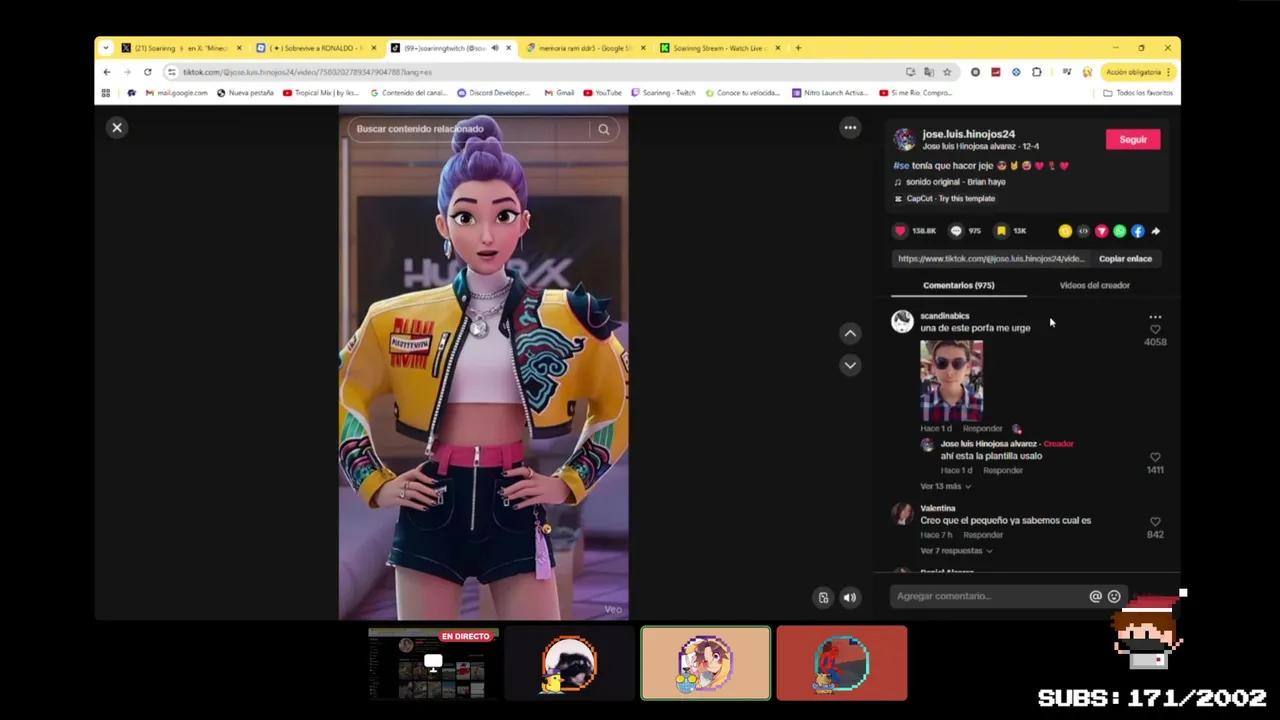Open the sonido original - Brian haye link
This screenshot has width=1280, height=720.
click(x=955, y=182)
